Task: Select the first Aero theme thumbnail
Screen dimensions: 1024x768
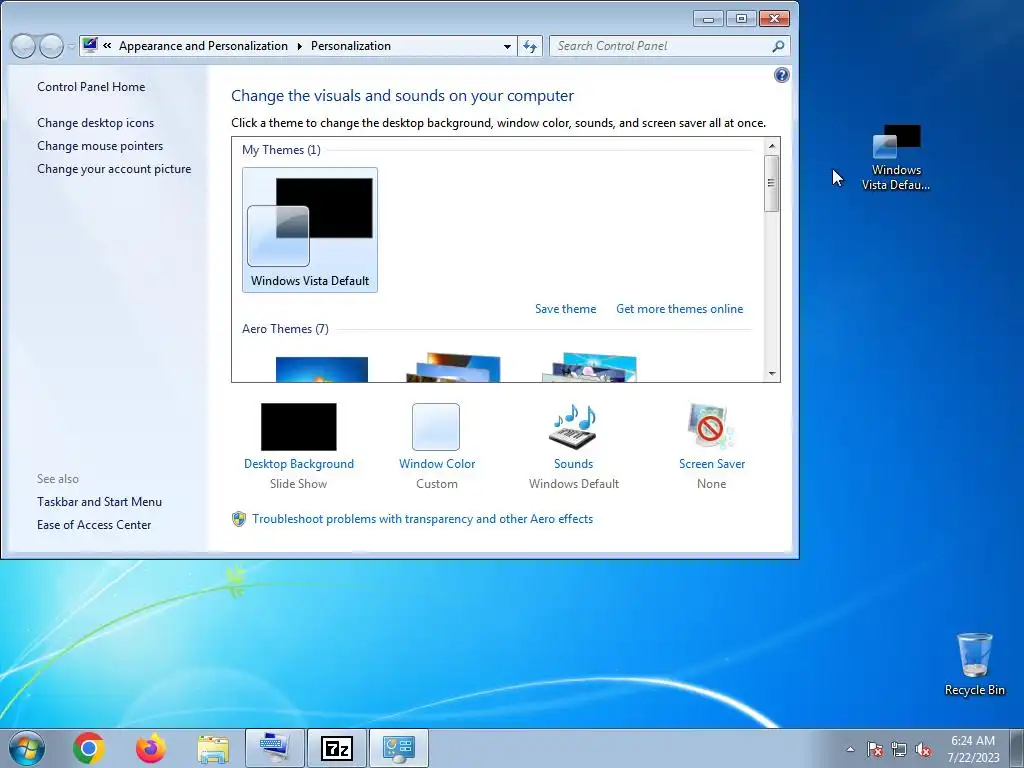Action: pos(321,369)
